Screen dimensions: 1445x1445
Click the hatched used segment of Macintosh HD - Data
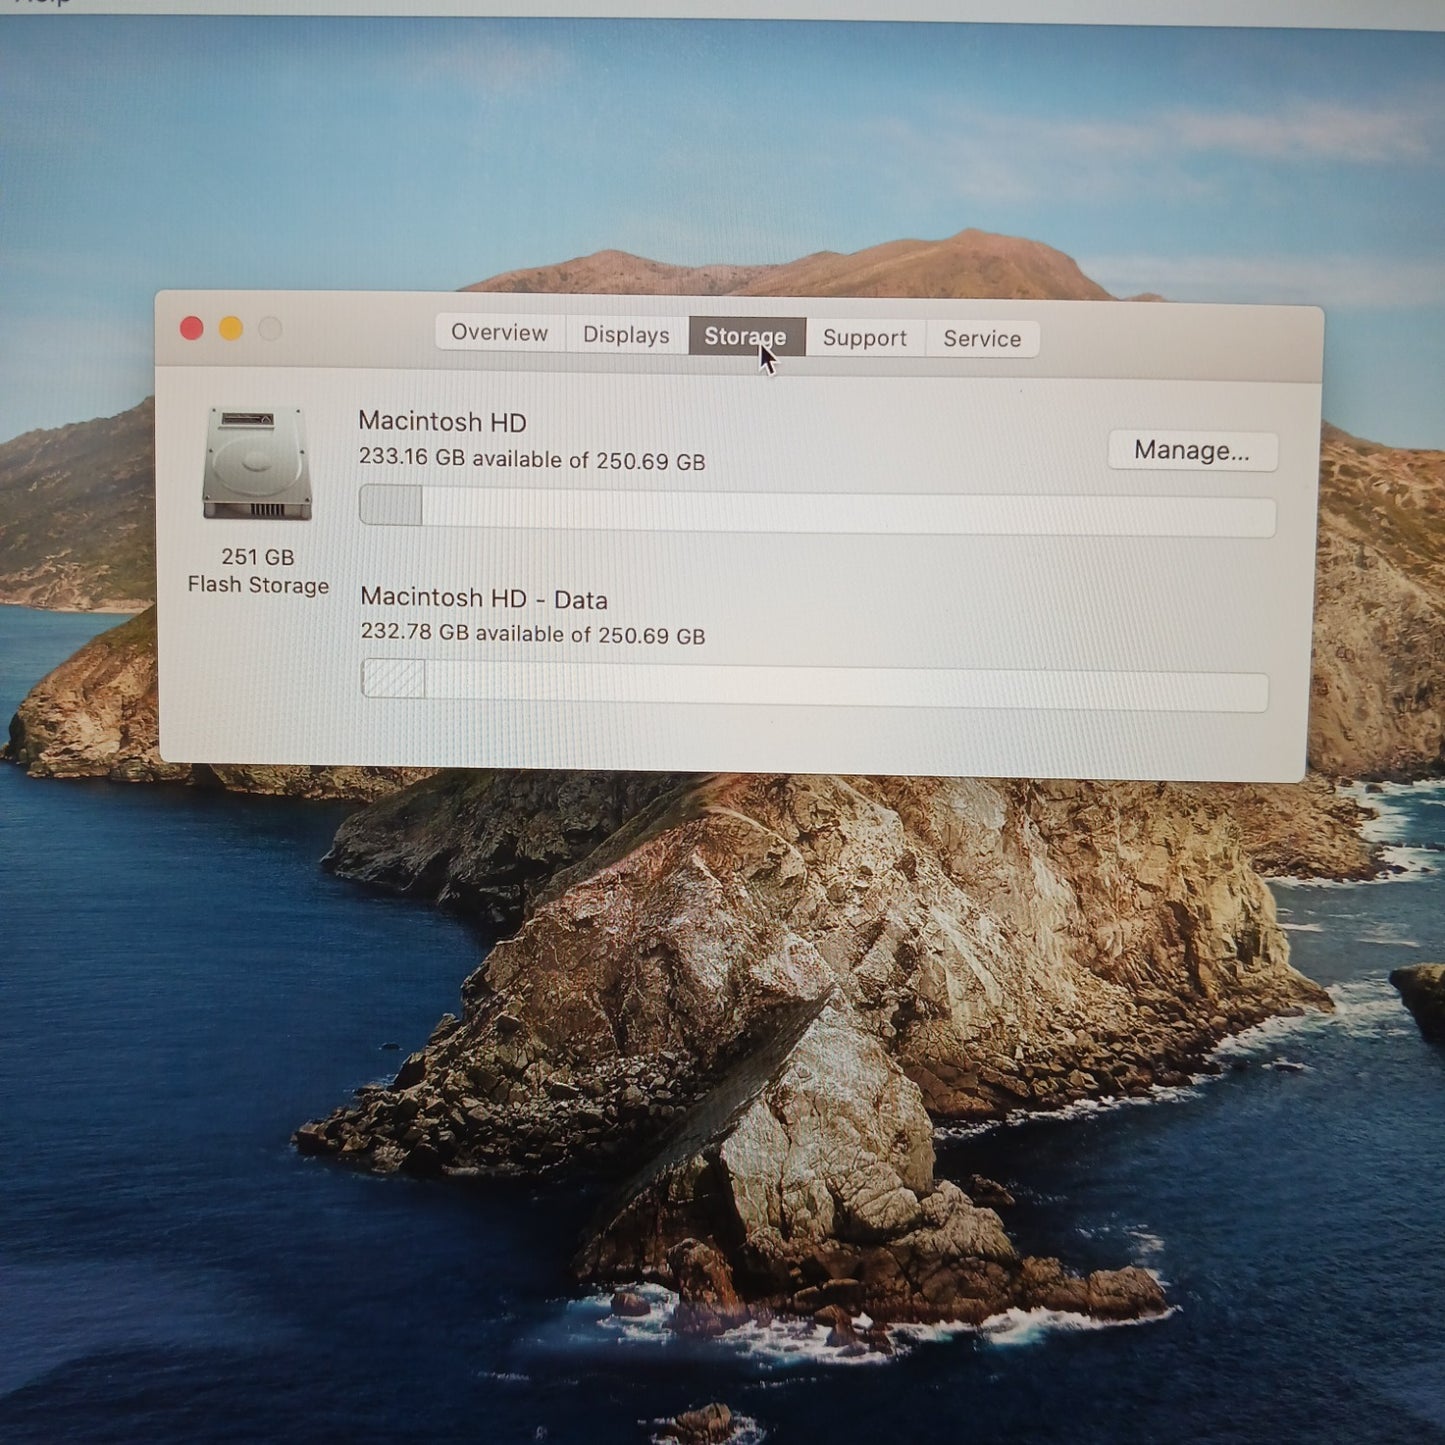(393, 679)
